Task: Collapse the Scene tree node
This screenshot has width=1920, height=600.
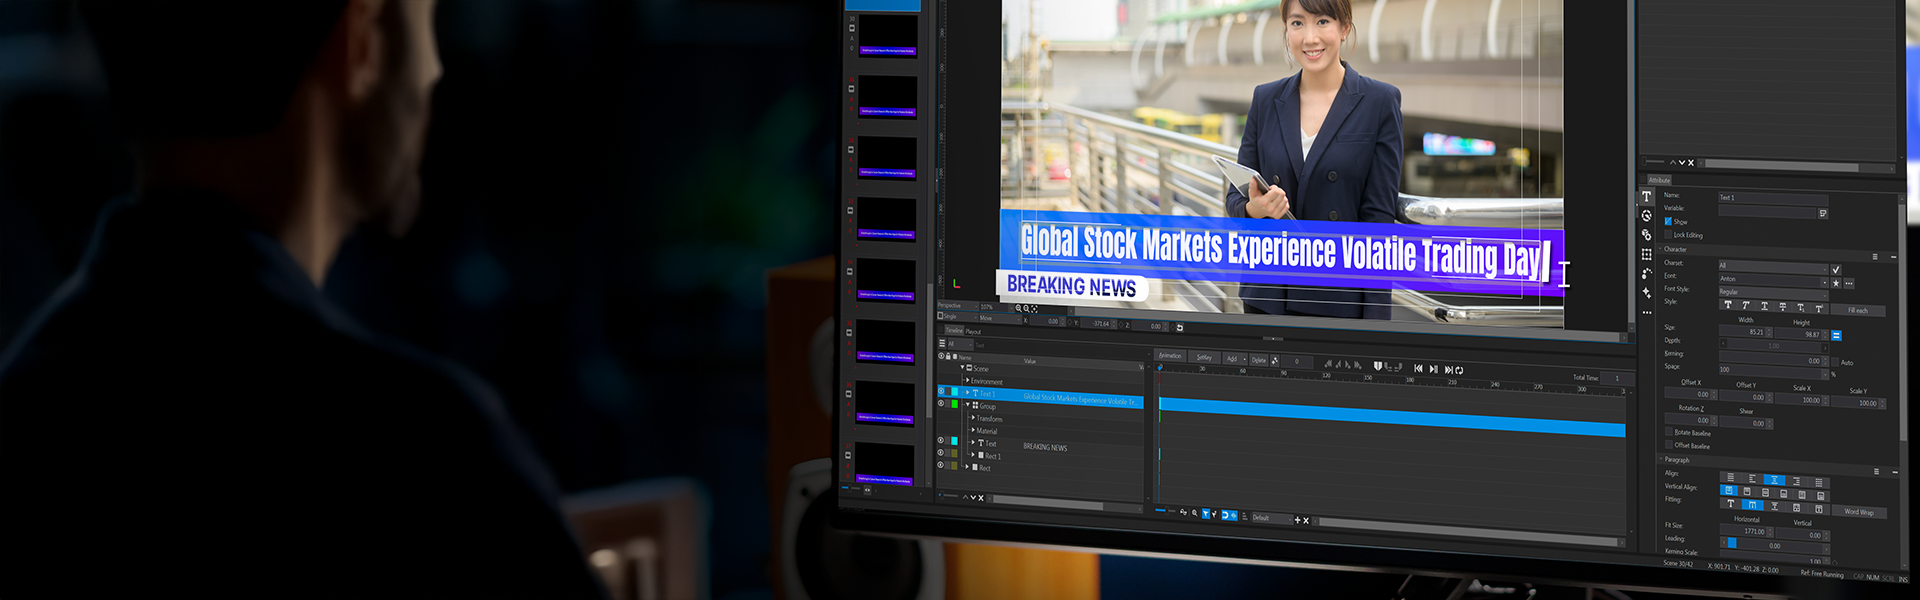Action: pyautogui.click(x=962, y=368)
